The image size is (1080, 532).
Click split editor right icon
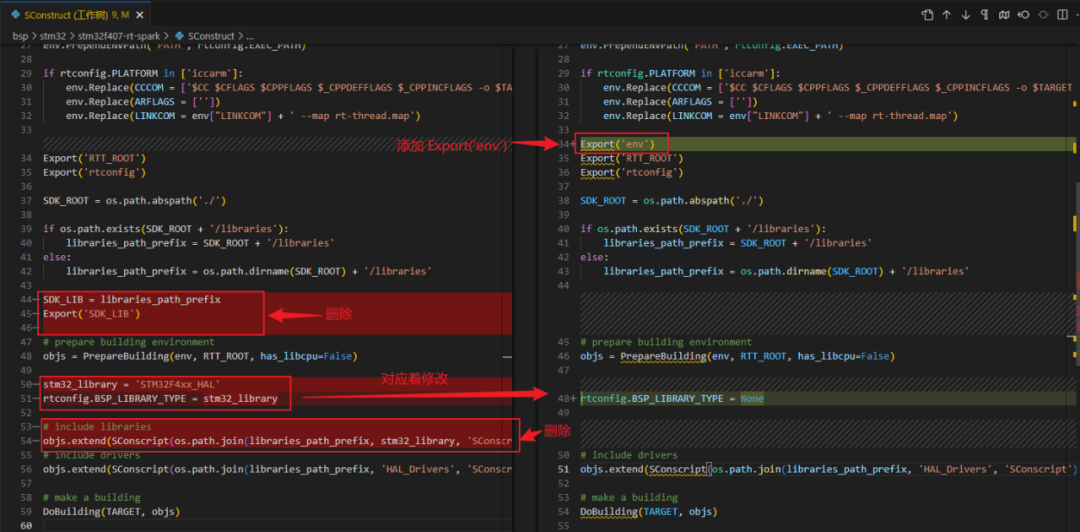pos(1061,14)
